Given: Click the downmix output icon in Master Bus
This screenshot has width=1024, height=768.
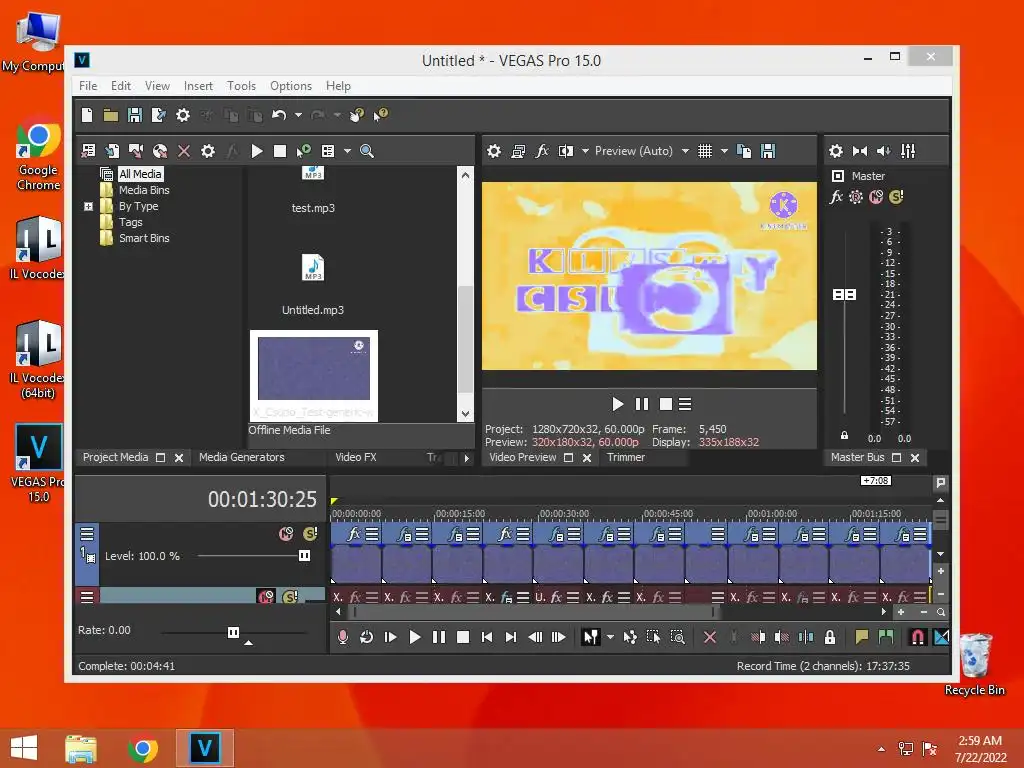Looking at the screenshot, I should (x=859, y=152).
